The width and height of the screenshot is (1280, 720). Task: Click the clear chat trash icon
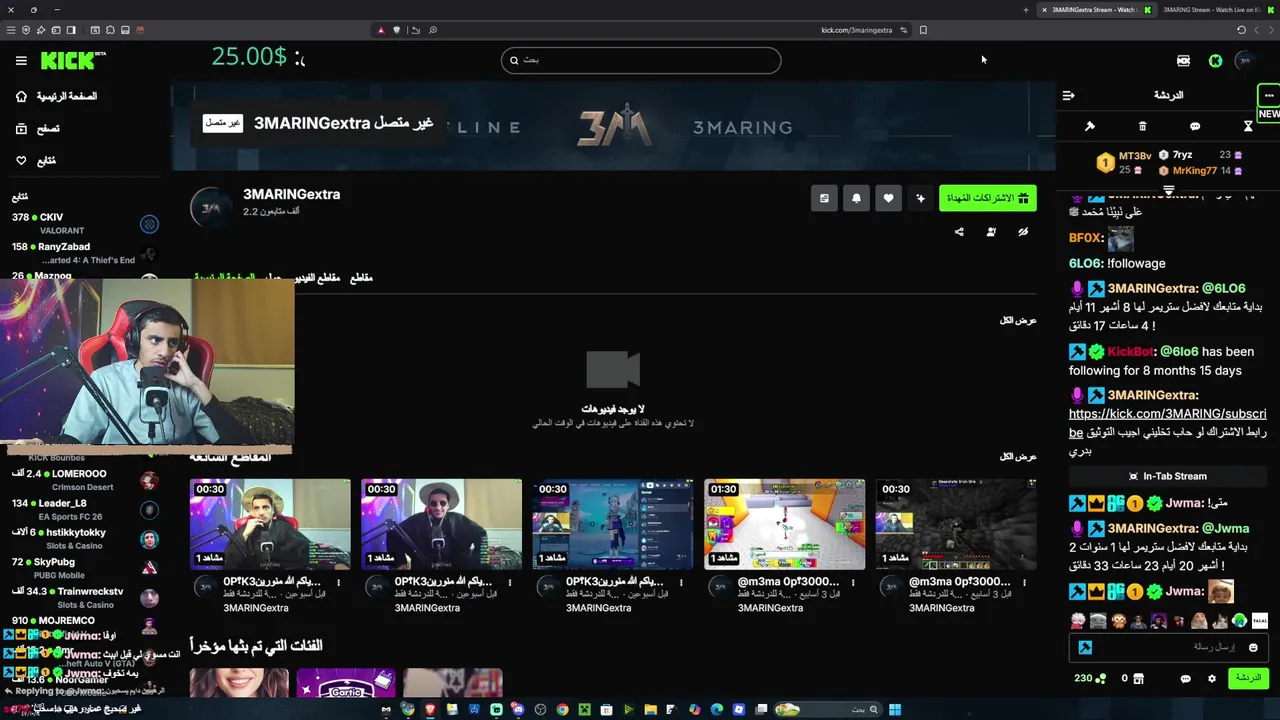1142,126
